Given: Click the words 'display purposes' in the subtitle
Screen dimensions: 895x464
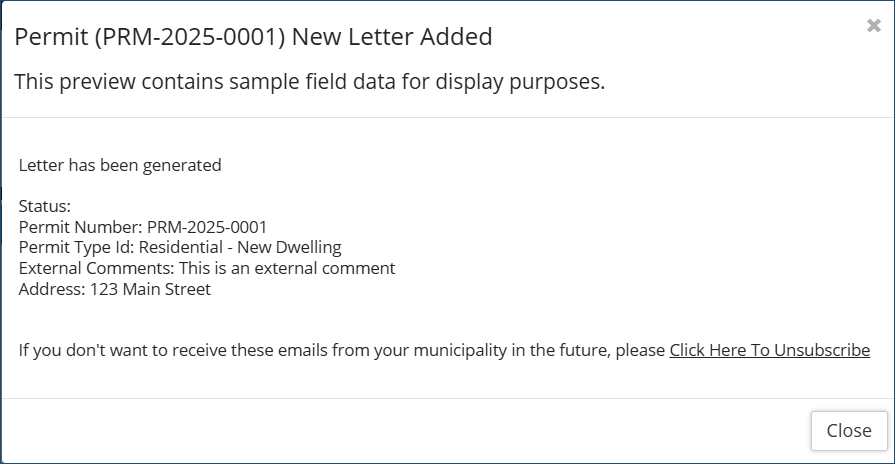Looking at the screenshot, I should tap(530, 82).
